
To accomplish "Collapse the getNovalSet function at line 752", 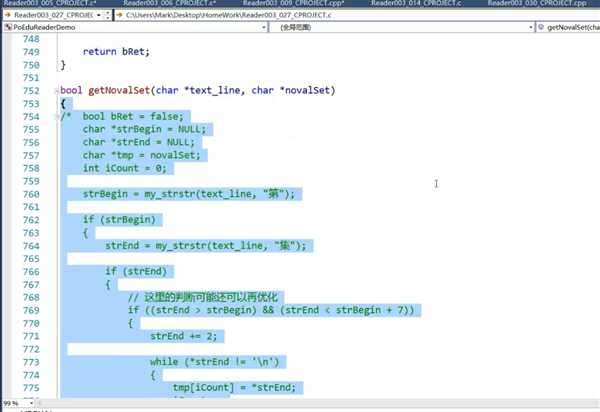I will (x=57, y=91).
